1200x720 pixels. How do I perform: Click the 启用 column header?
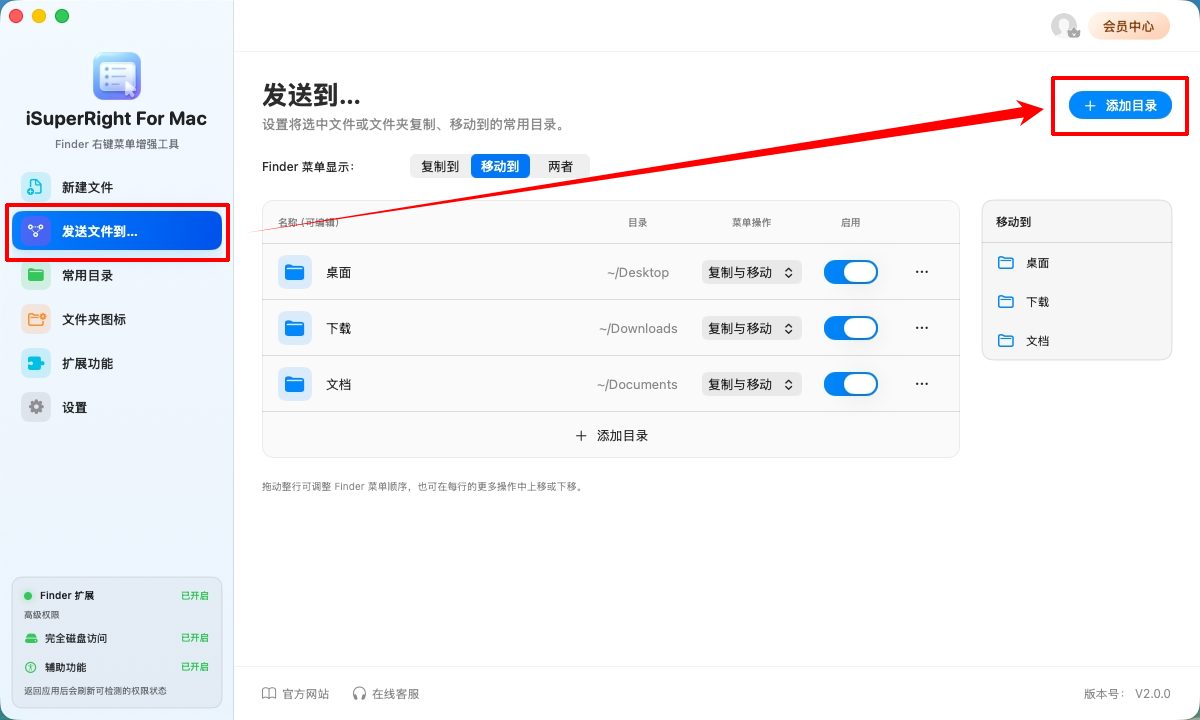pos(851,222)
